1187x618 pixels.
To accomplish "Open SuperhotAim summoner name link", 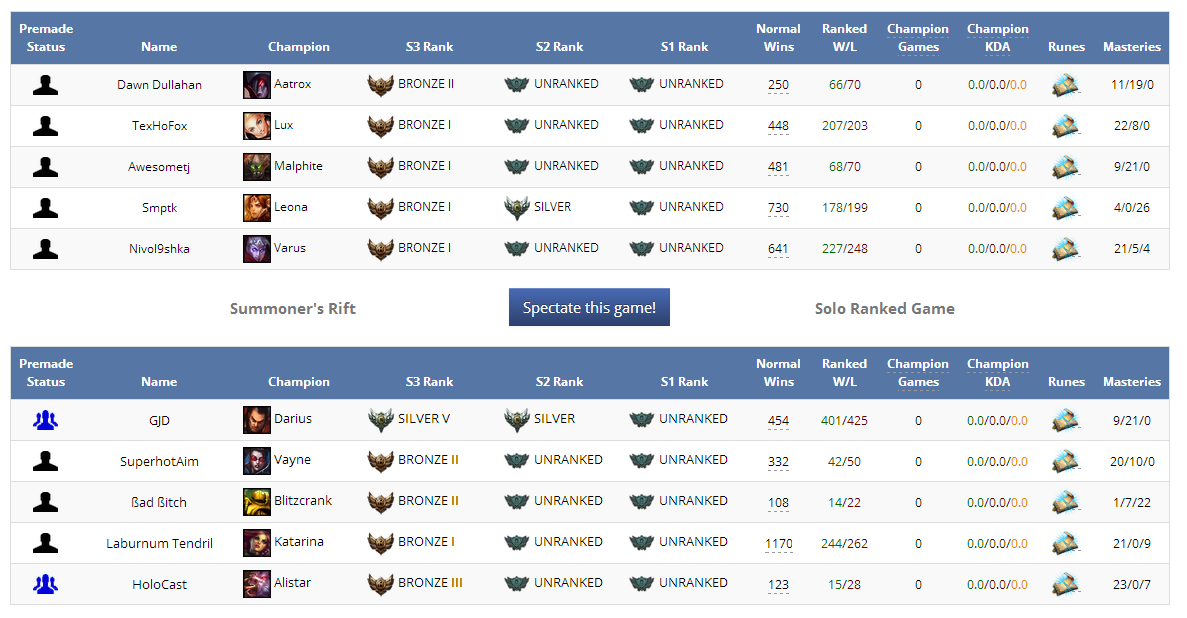I will coord(159,461).
